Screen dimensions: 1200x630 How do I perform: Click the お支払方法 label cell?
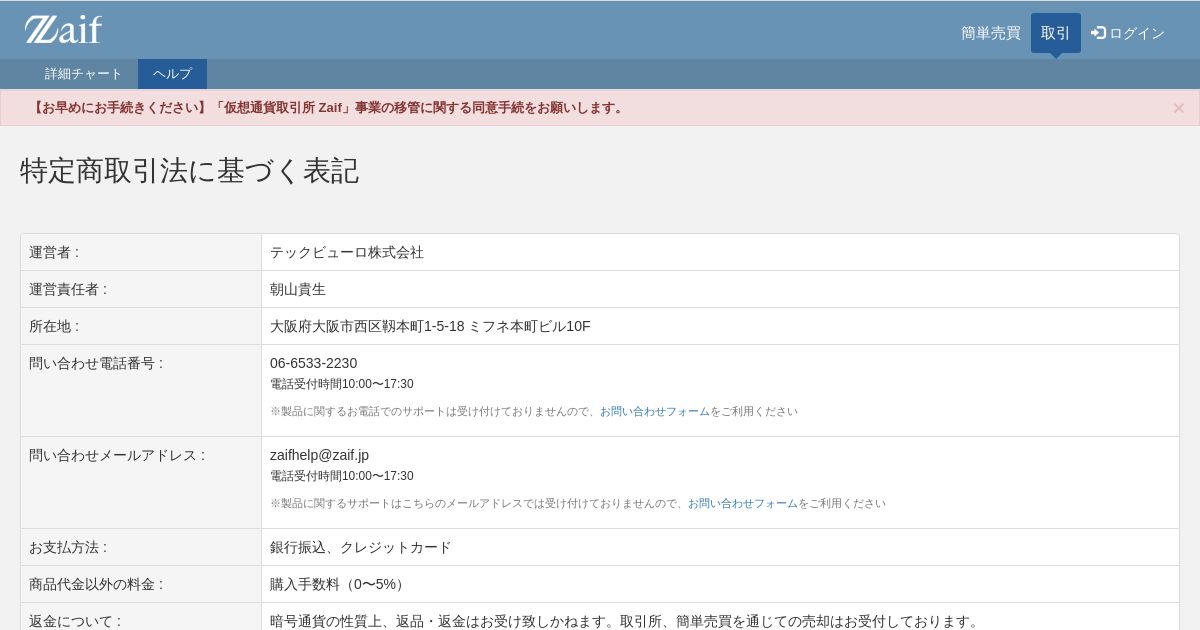pyautogui.click(x=141, y=547)
